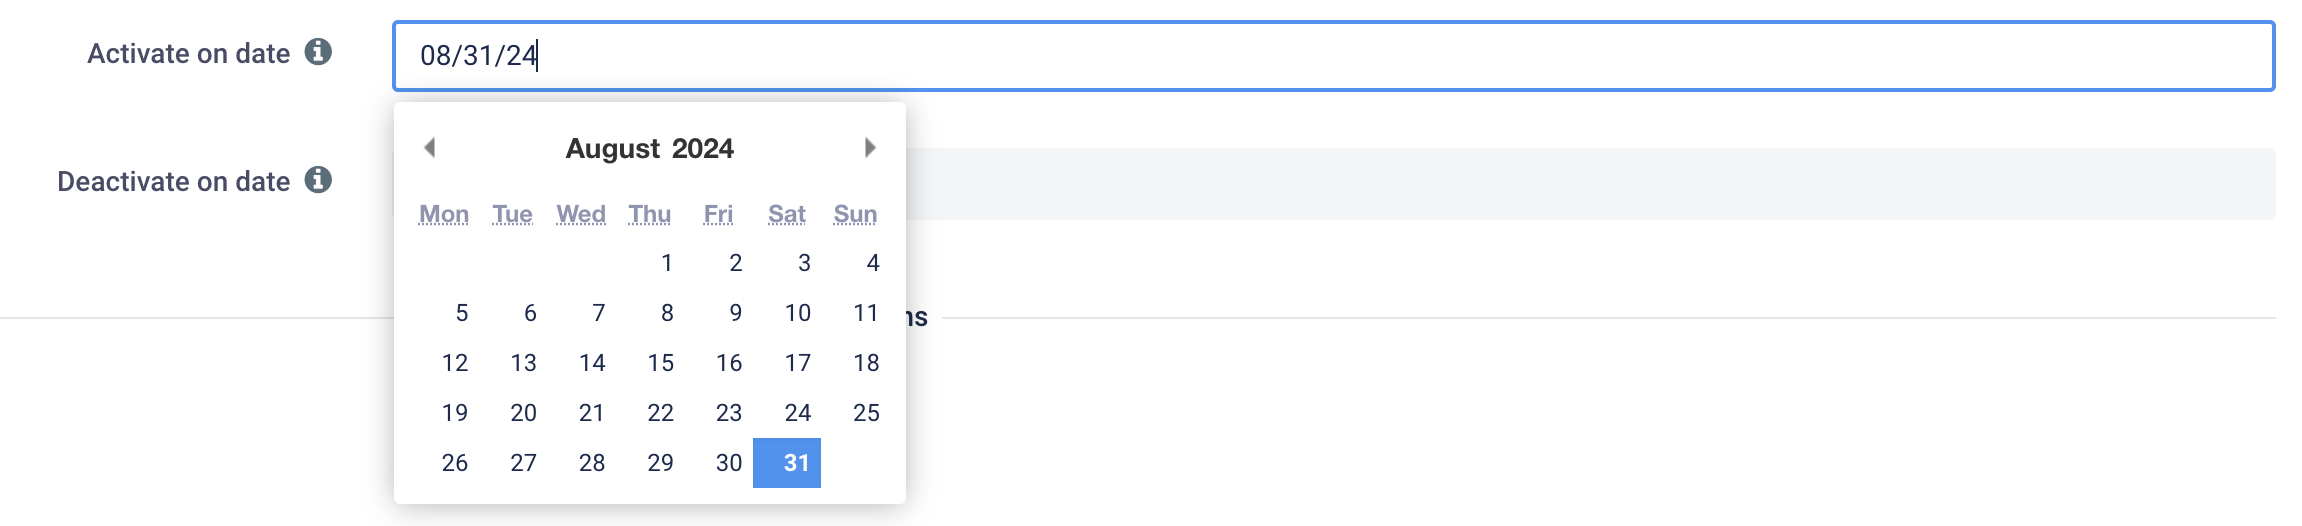Select August 31 in the calendar
2302x526 pixels.
[x=787, y=463]
